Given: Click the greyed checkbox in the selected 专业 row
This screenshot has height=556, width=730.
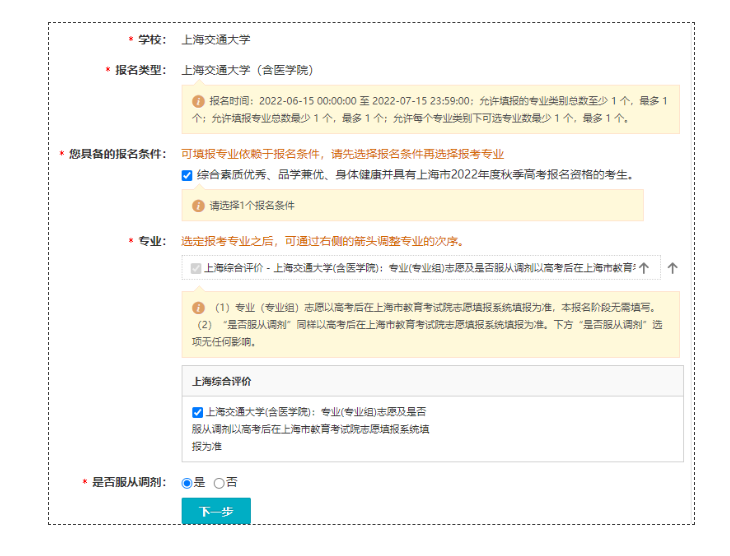Looking at the screenshot, I should click(x=195, y=268).
